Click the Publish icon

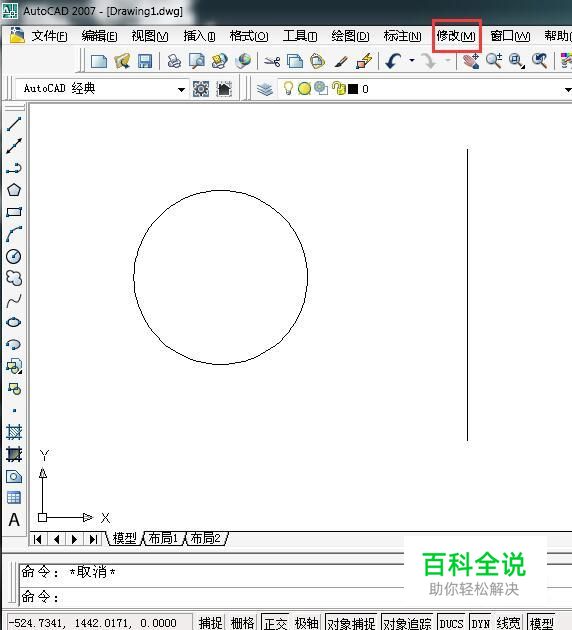click(220, 61)
